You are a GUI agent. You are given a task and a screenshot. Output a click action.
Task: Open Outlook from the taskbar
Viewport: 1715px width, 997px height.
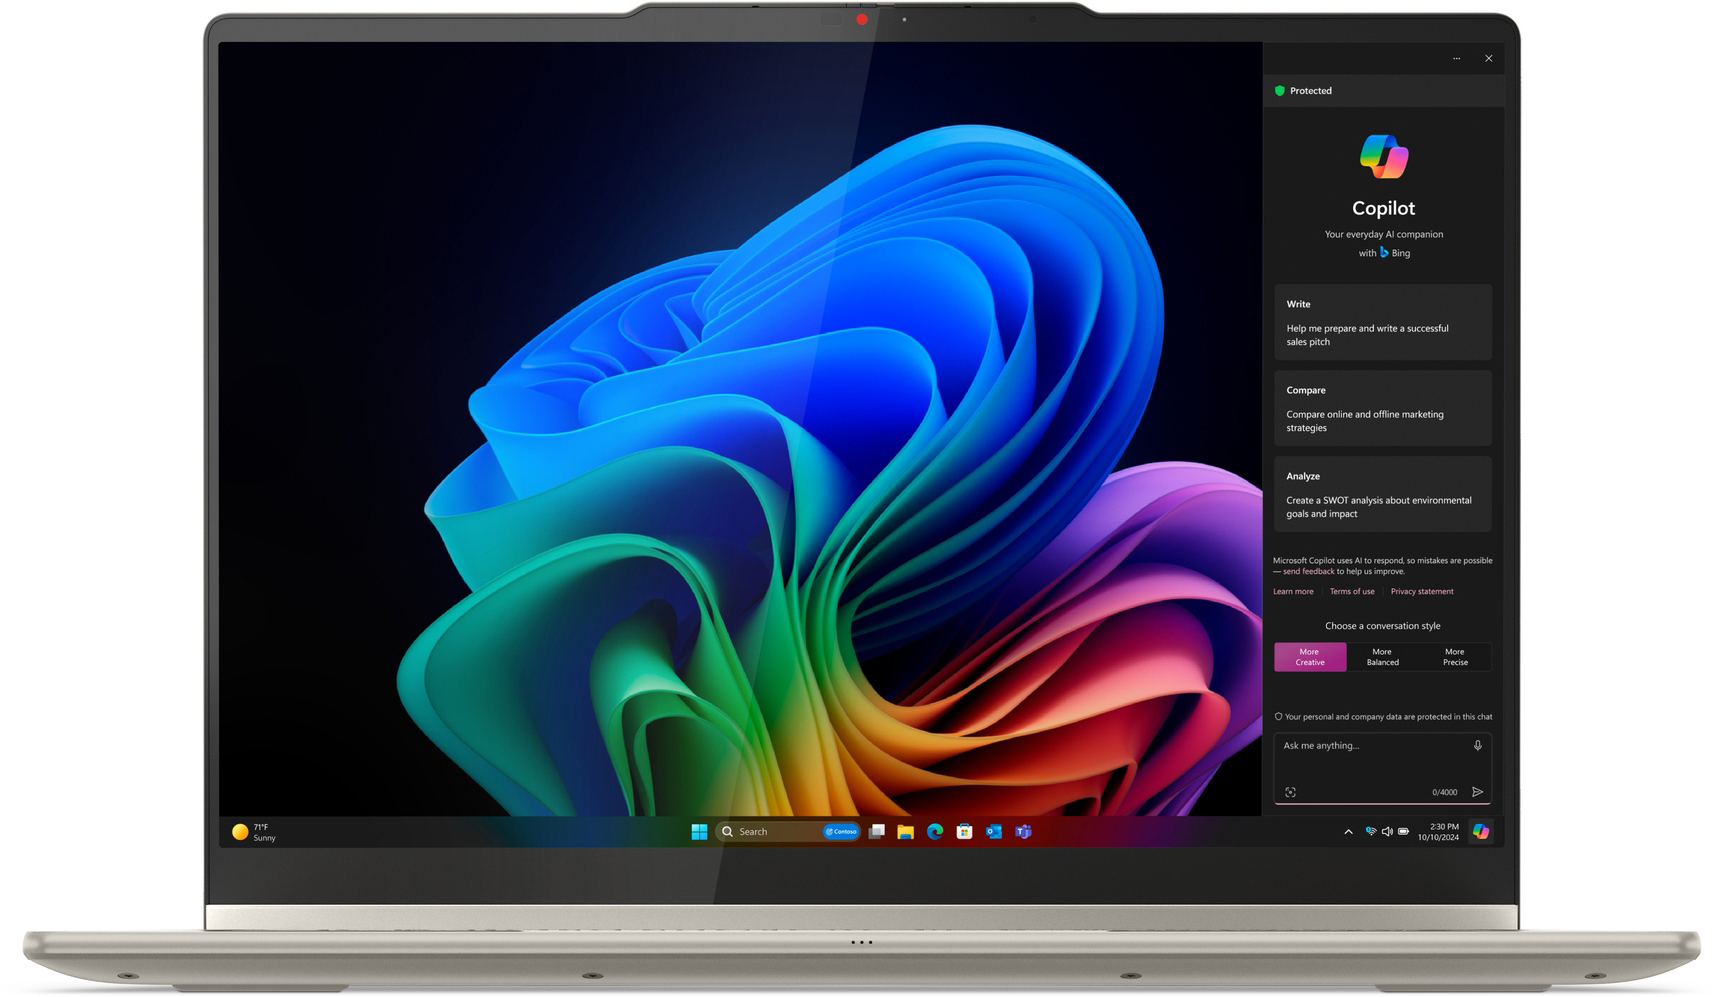click(992, 831)
